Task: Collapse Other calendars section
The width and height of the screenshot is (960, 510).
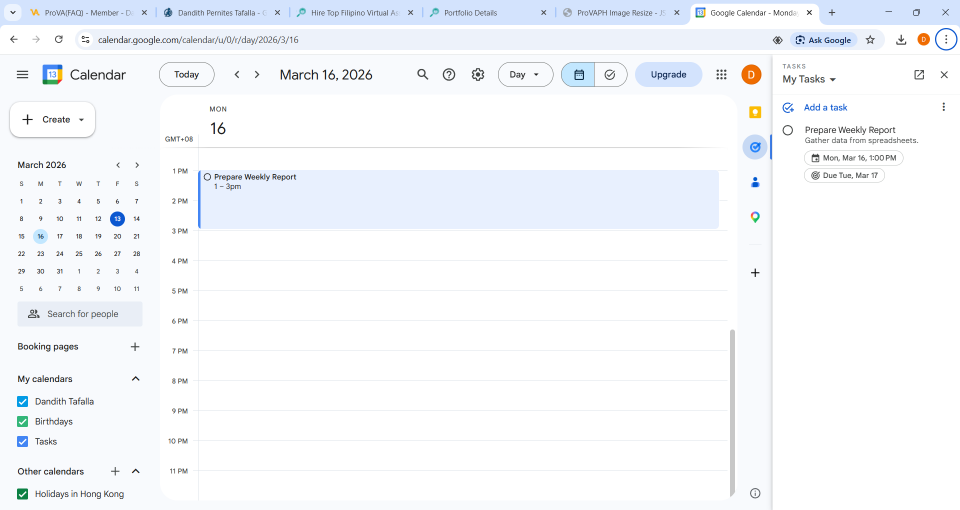Action: point(136,471)
